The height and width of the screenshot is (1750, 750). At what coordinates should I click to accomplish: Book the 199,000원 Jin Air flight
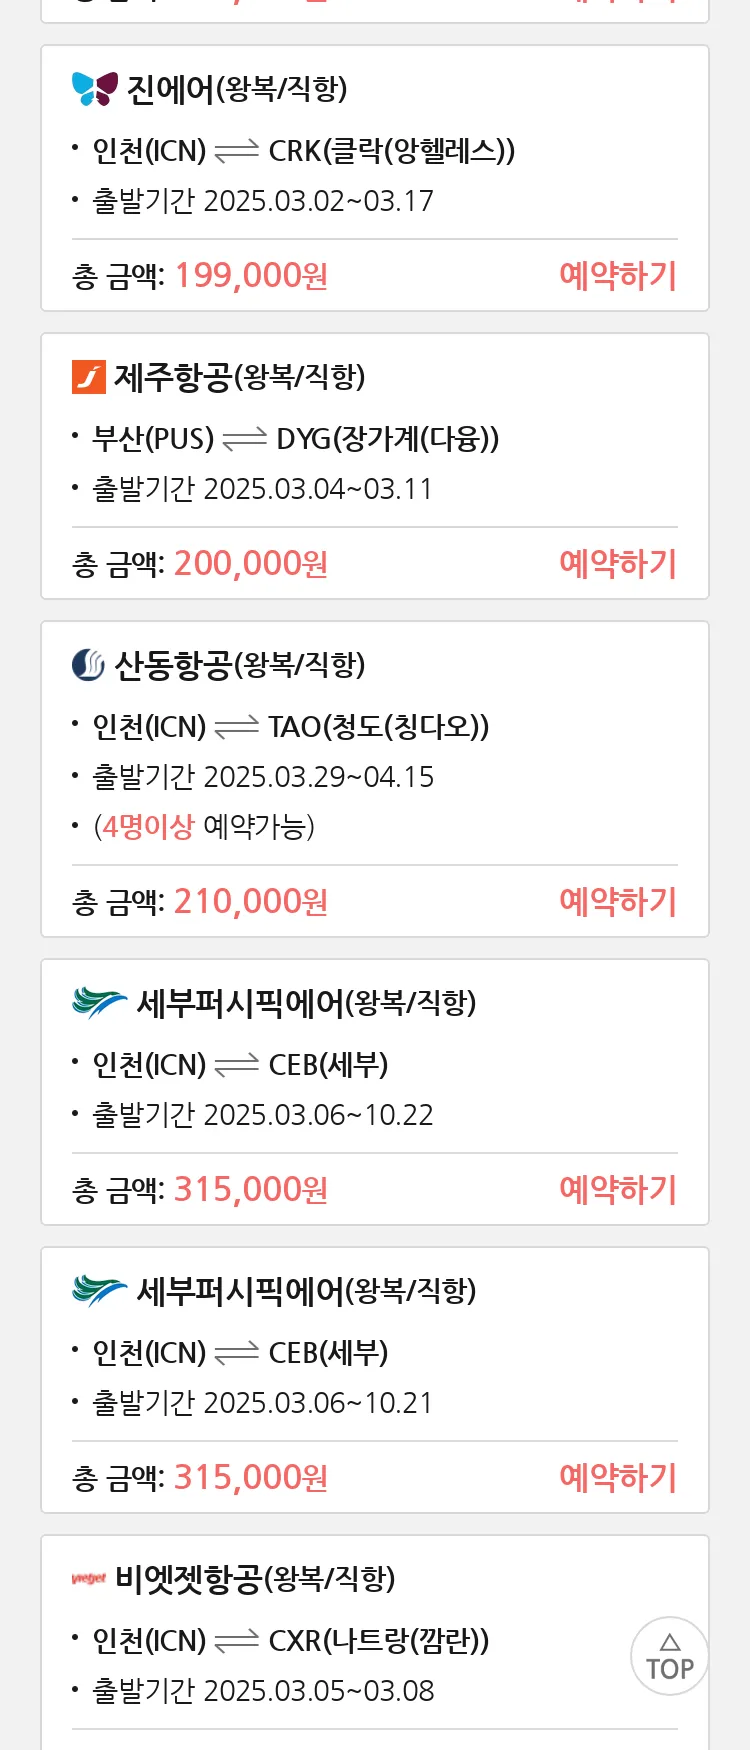point(618,275)
